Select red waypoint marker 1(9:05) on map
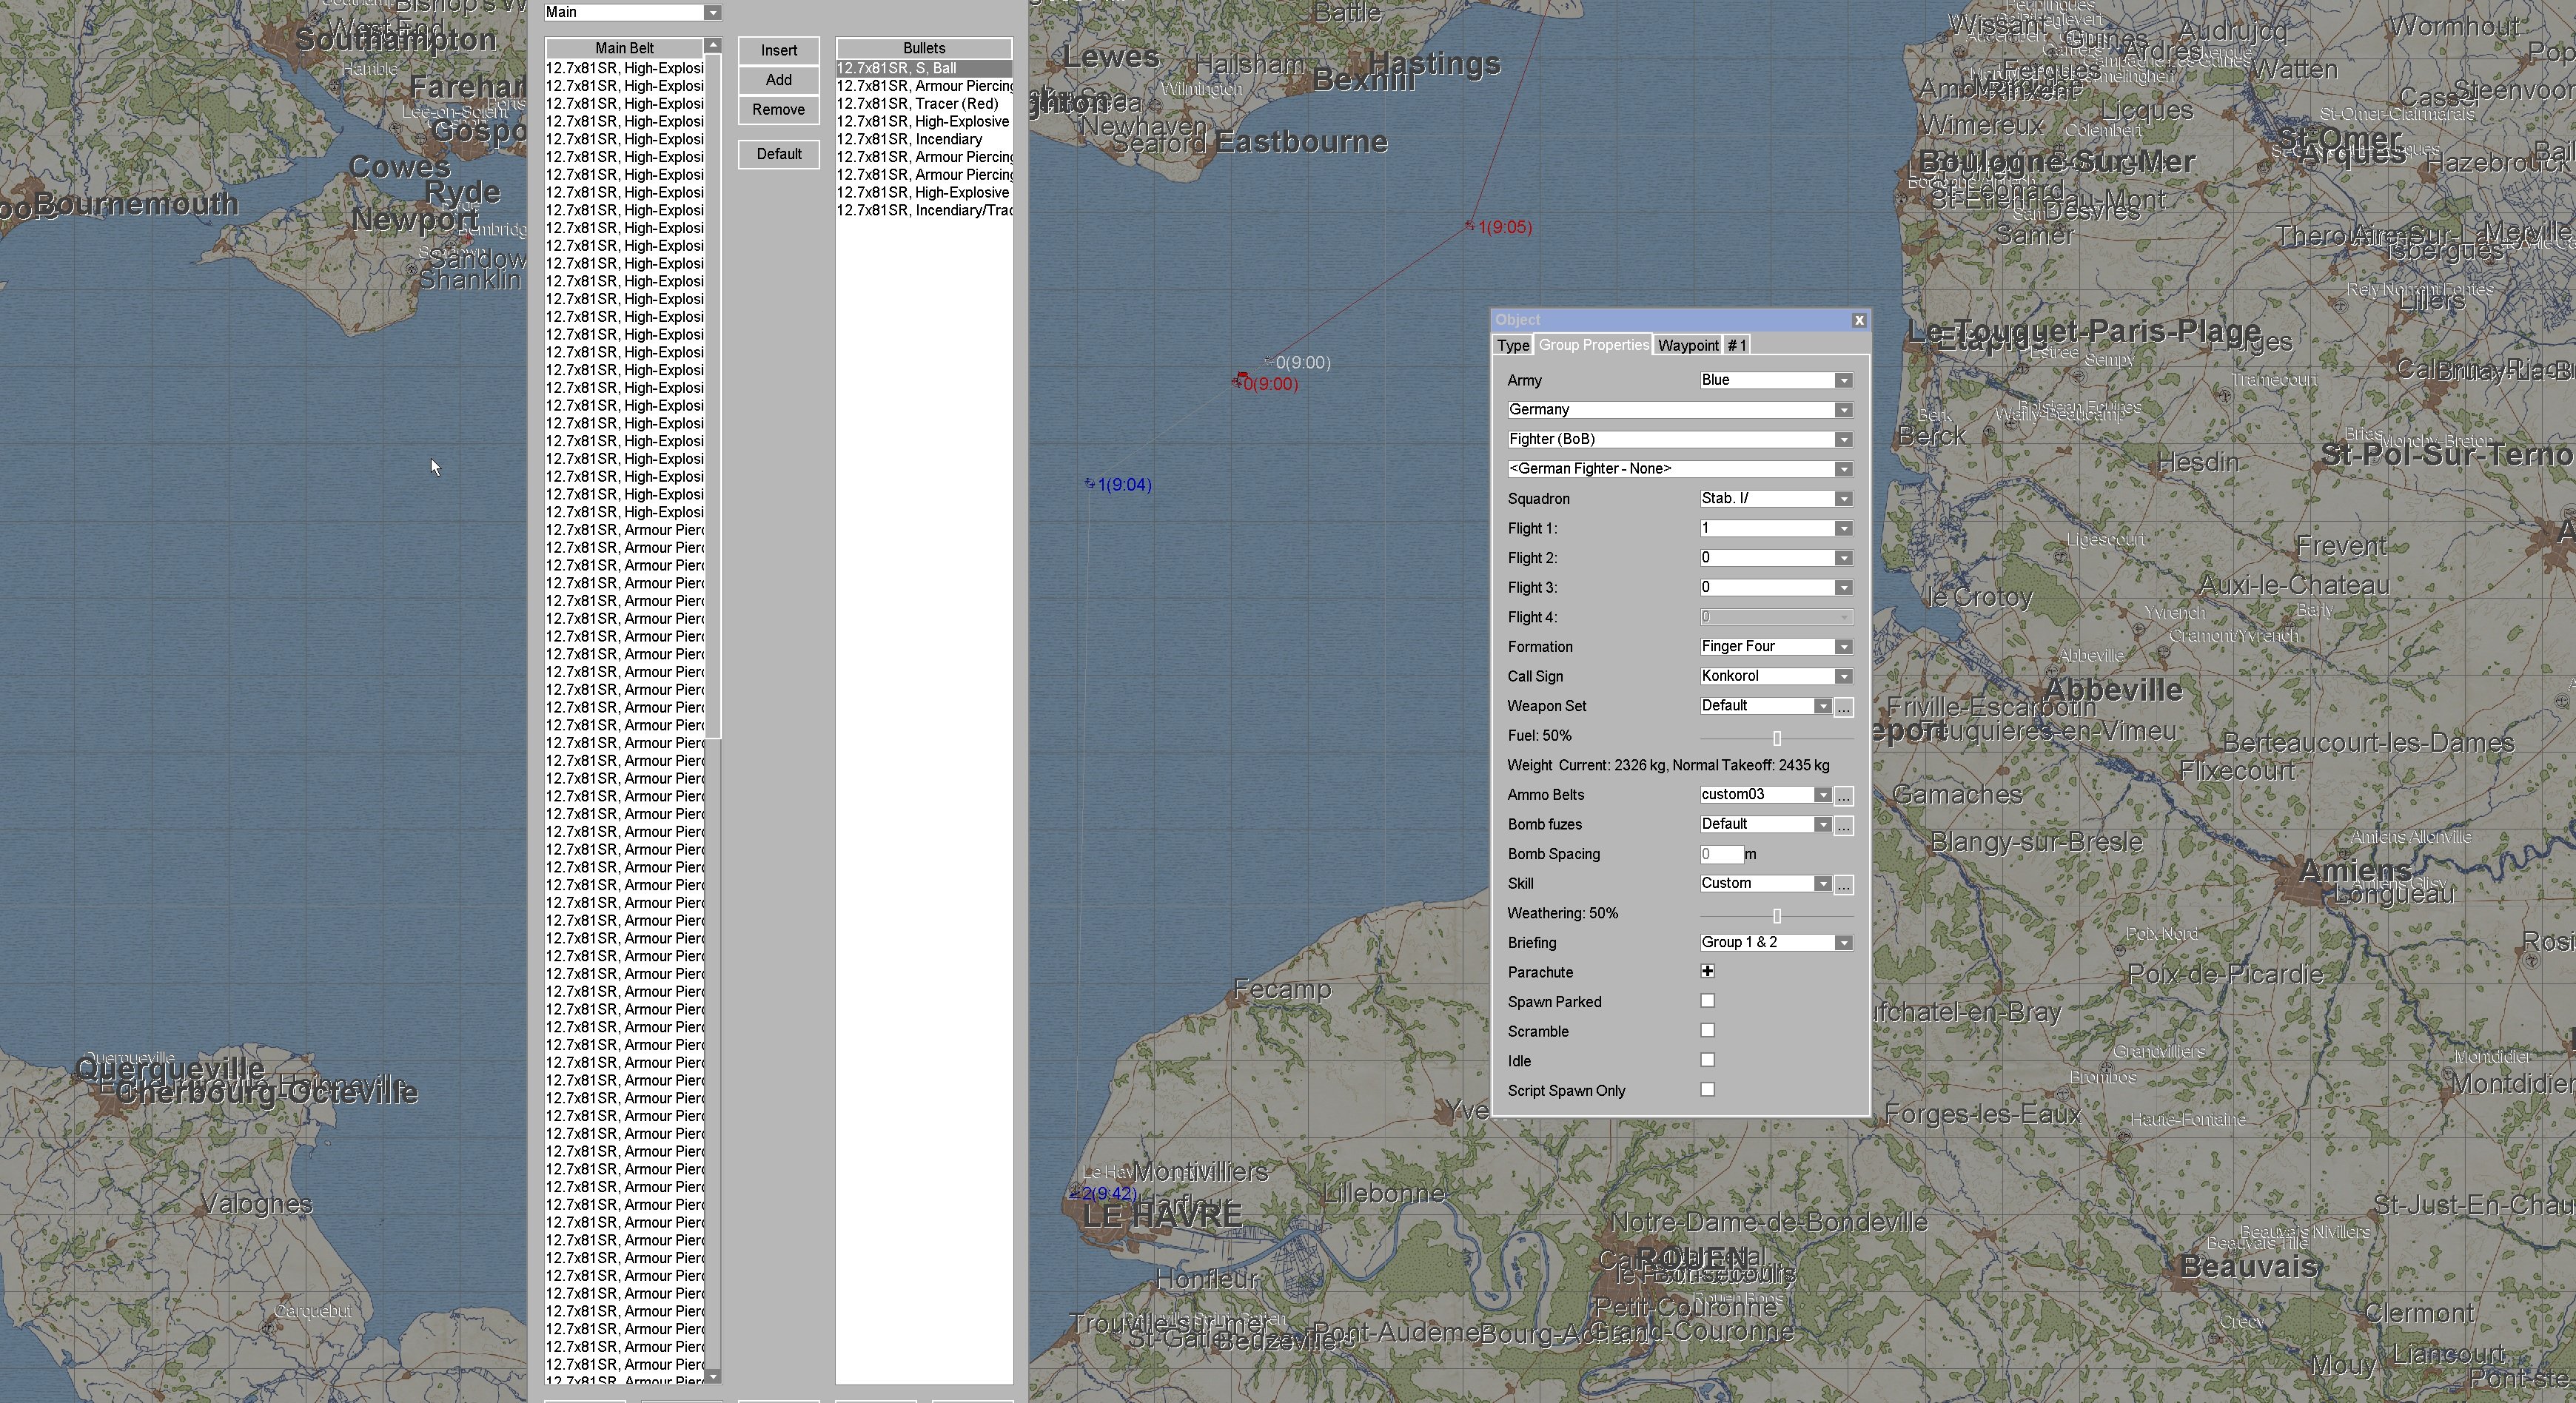 1469,226
